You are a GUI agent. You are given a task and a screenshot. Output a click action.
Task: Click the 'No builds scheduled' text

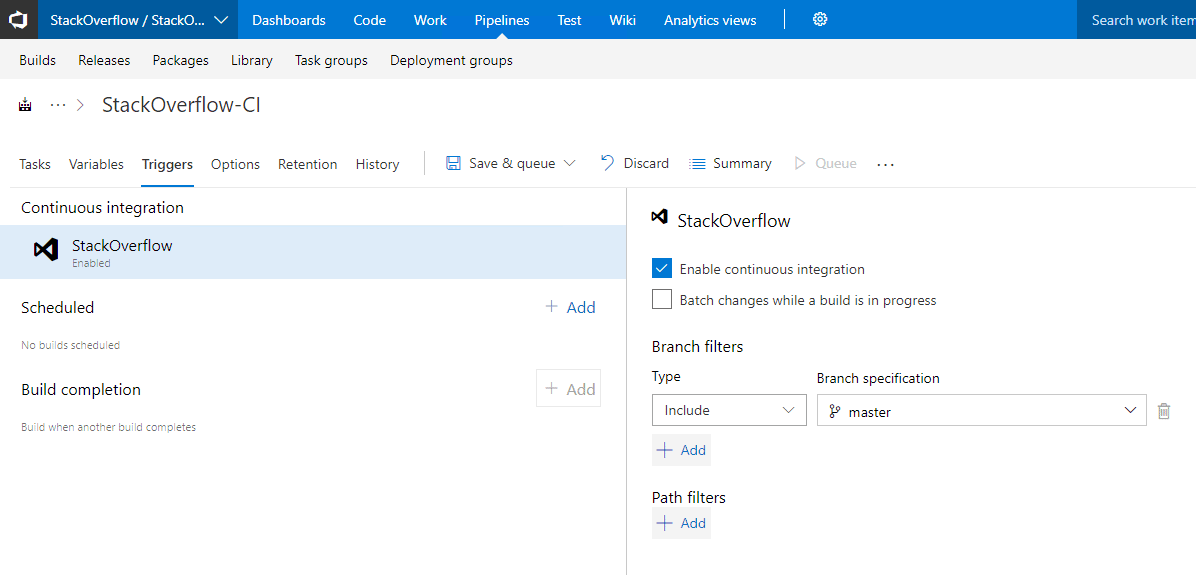tap(70, 345)
